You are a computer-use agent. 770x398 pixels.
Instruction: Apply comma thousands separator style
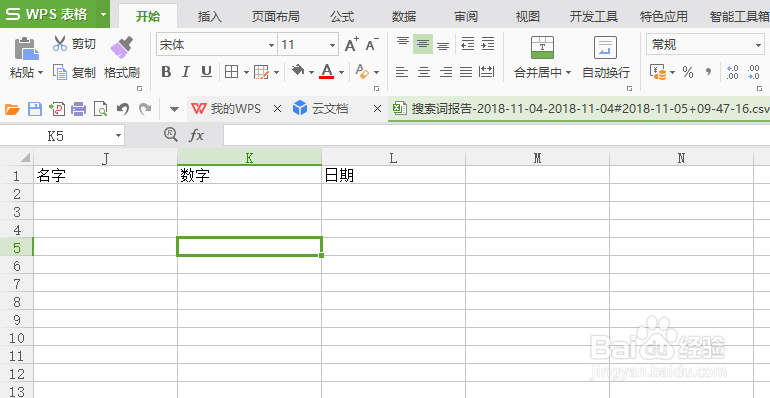(x=708, y=72)
